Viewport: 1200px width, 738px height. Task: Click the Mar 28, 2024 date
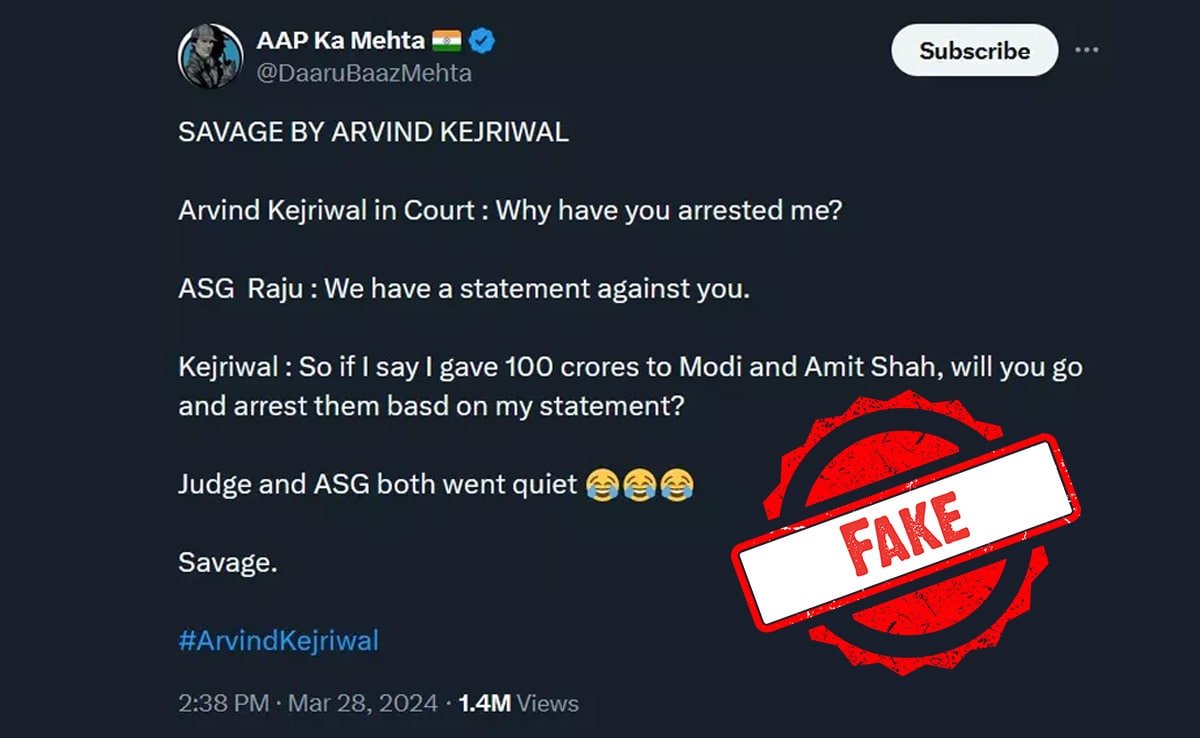click(363, 703)
